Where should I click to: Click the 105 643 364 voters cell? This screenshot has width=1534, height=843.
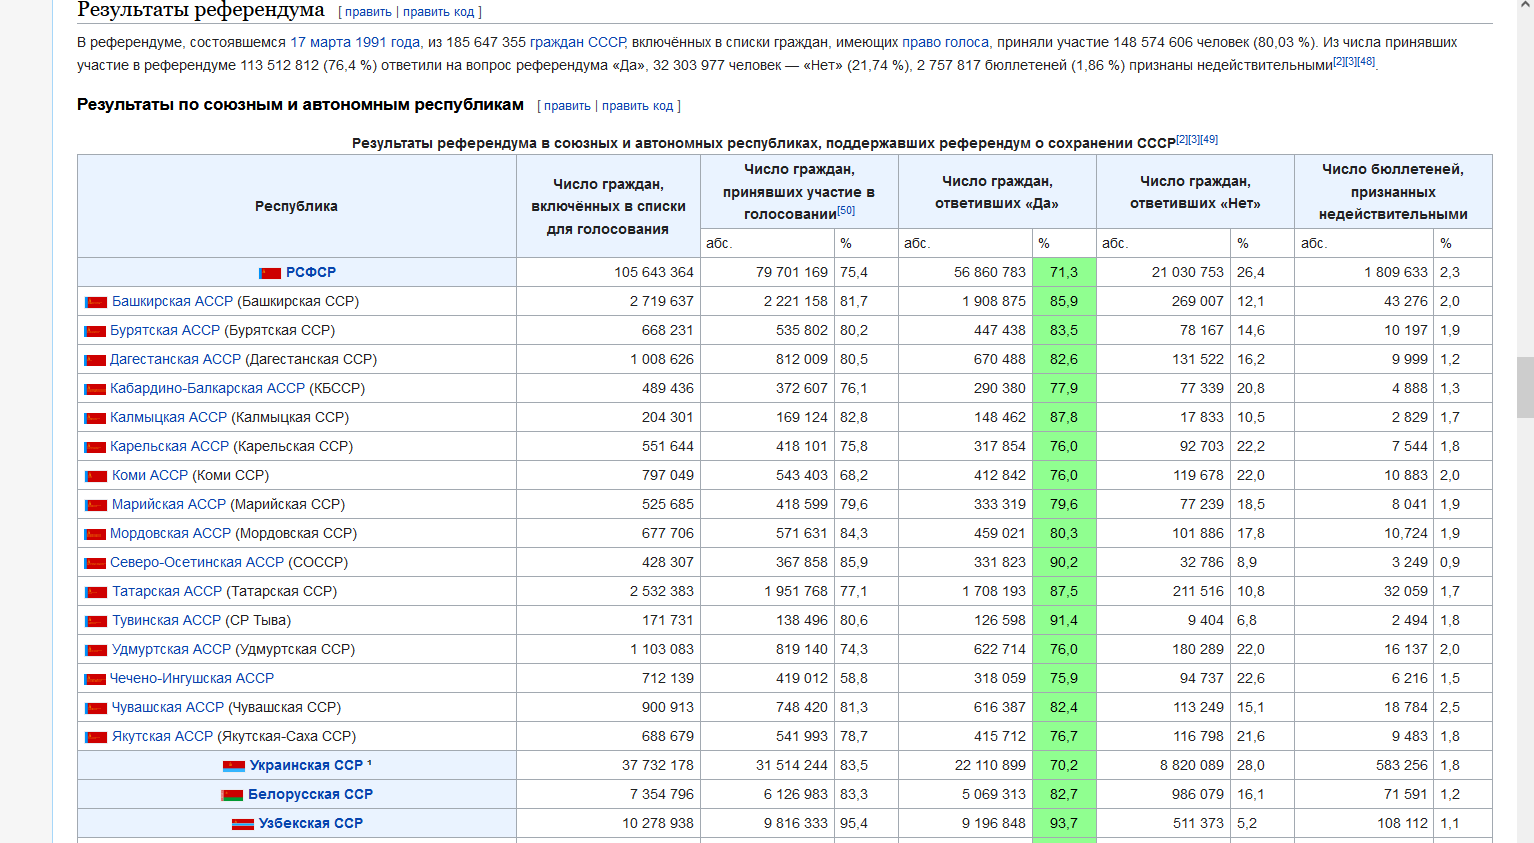click(609, 272)
